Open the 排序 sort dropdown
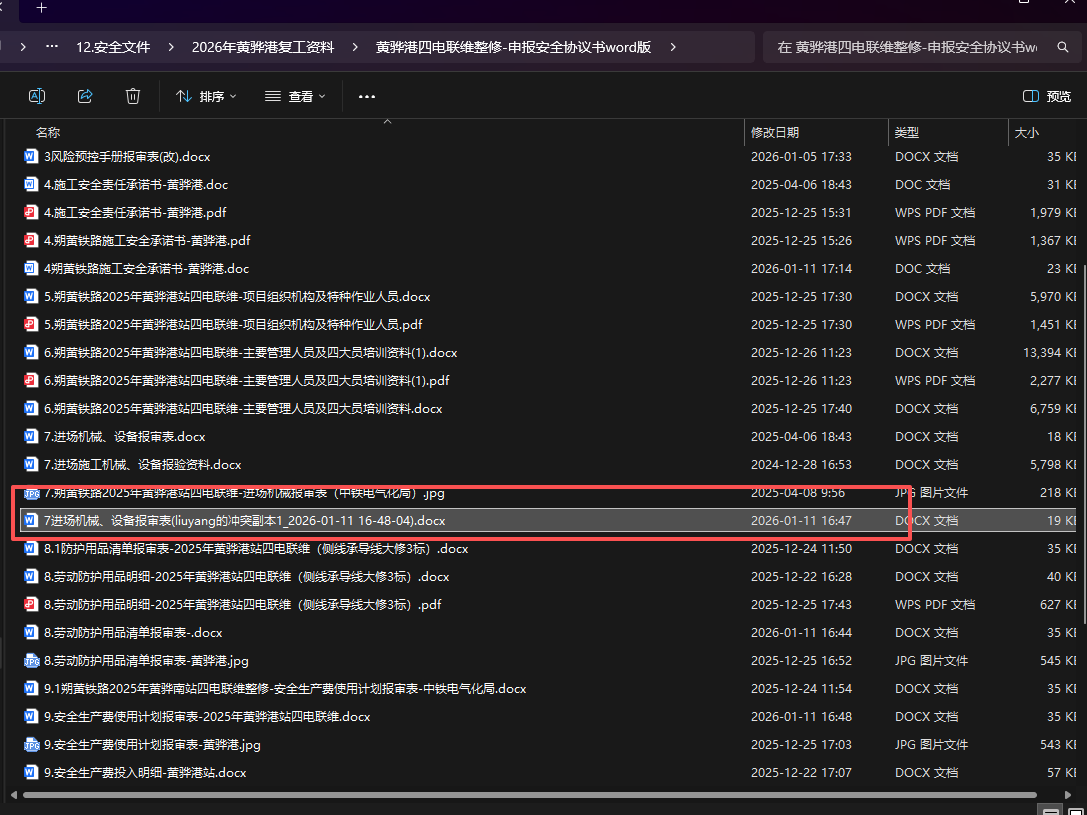 206,96
